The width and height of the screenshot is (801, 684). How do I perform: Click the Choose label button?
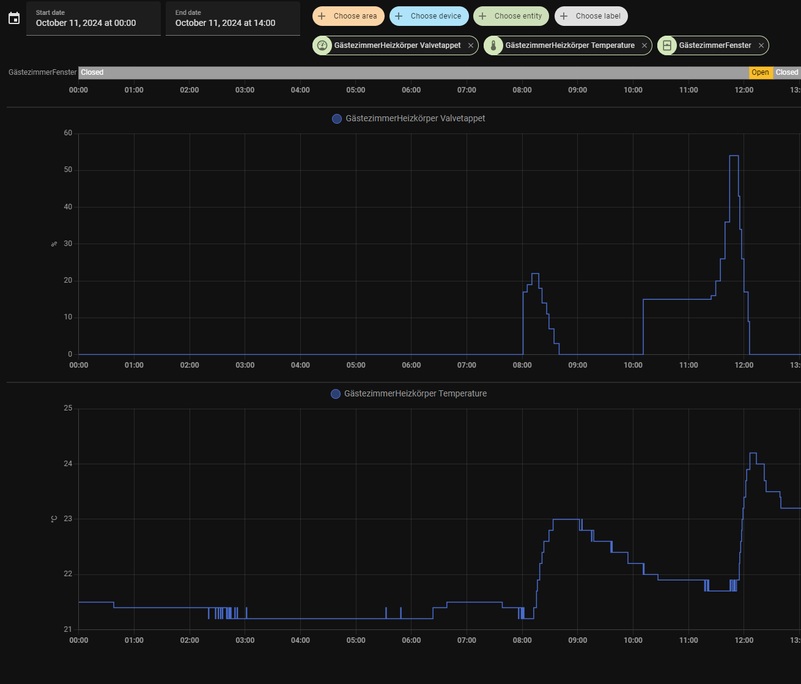(591, 16)
